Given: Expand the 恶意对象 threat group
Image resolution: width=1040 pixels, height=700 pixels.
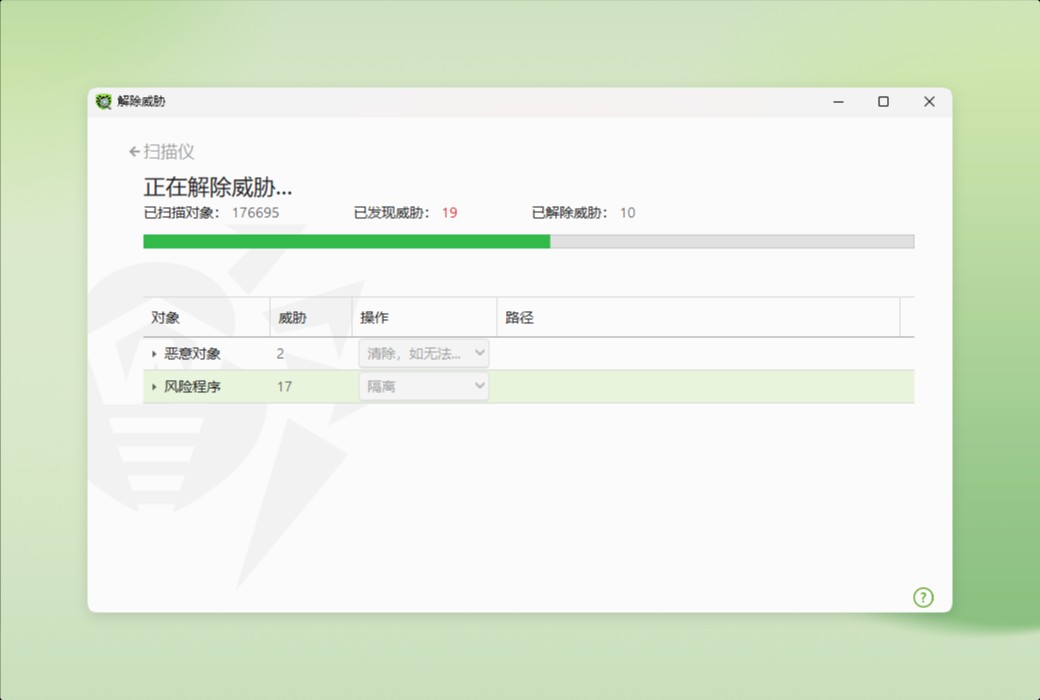Looking at the screenshot, I should tap(152, 353).
